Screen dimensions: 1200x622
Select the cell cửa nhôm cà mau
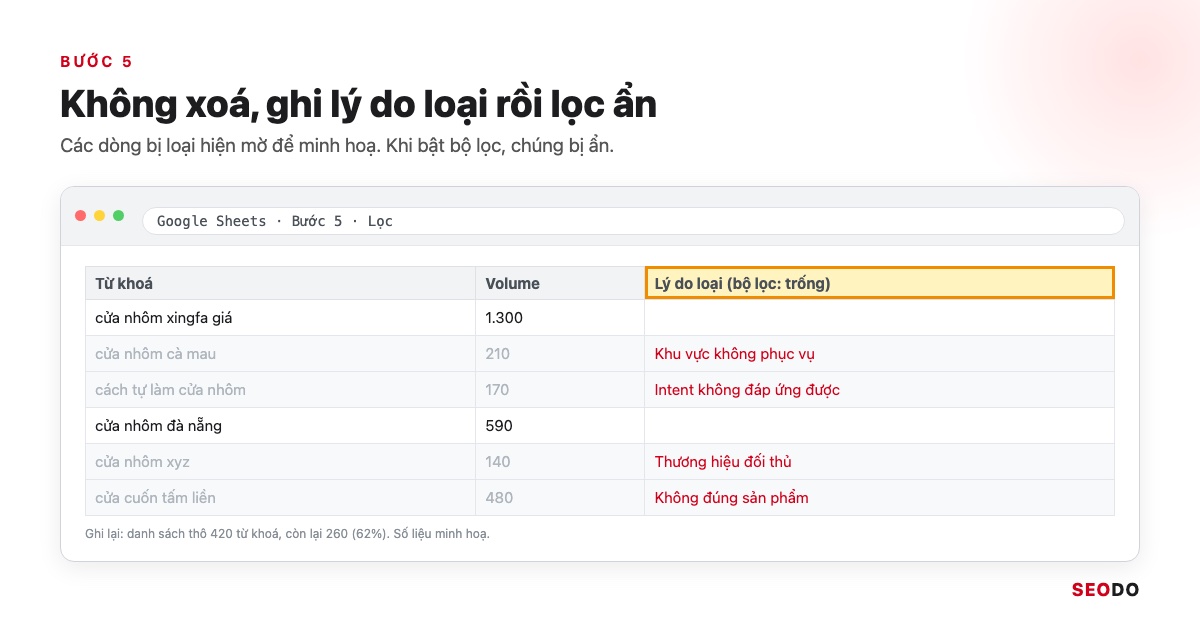(x=280, y=354)
